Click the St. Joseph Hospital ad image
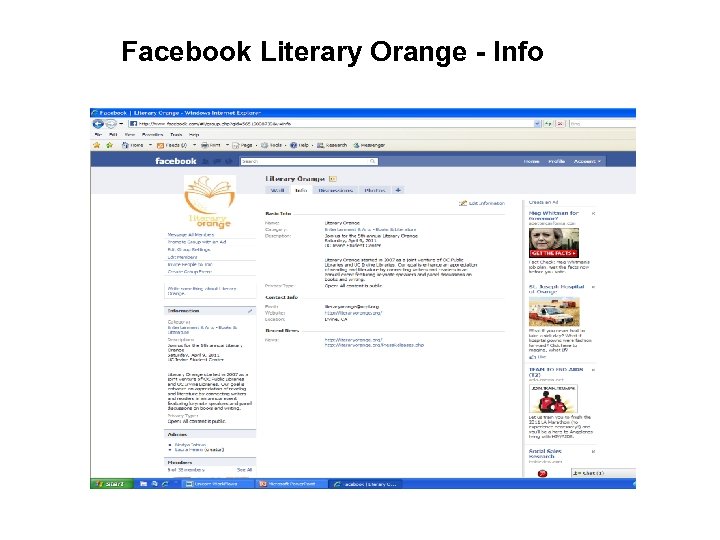This screenshot has height=540, width=720. coord(554,311)
